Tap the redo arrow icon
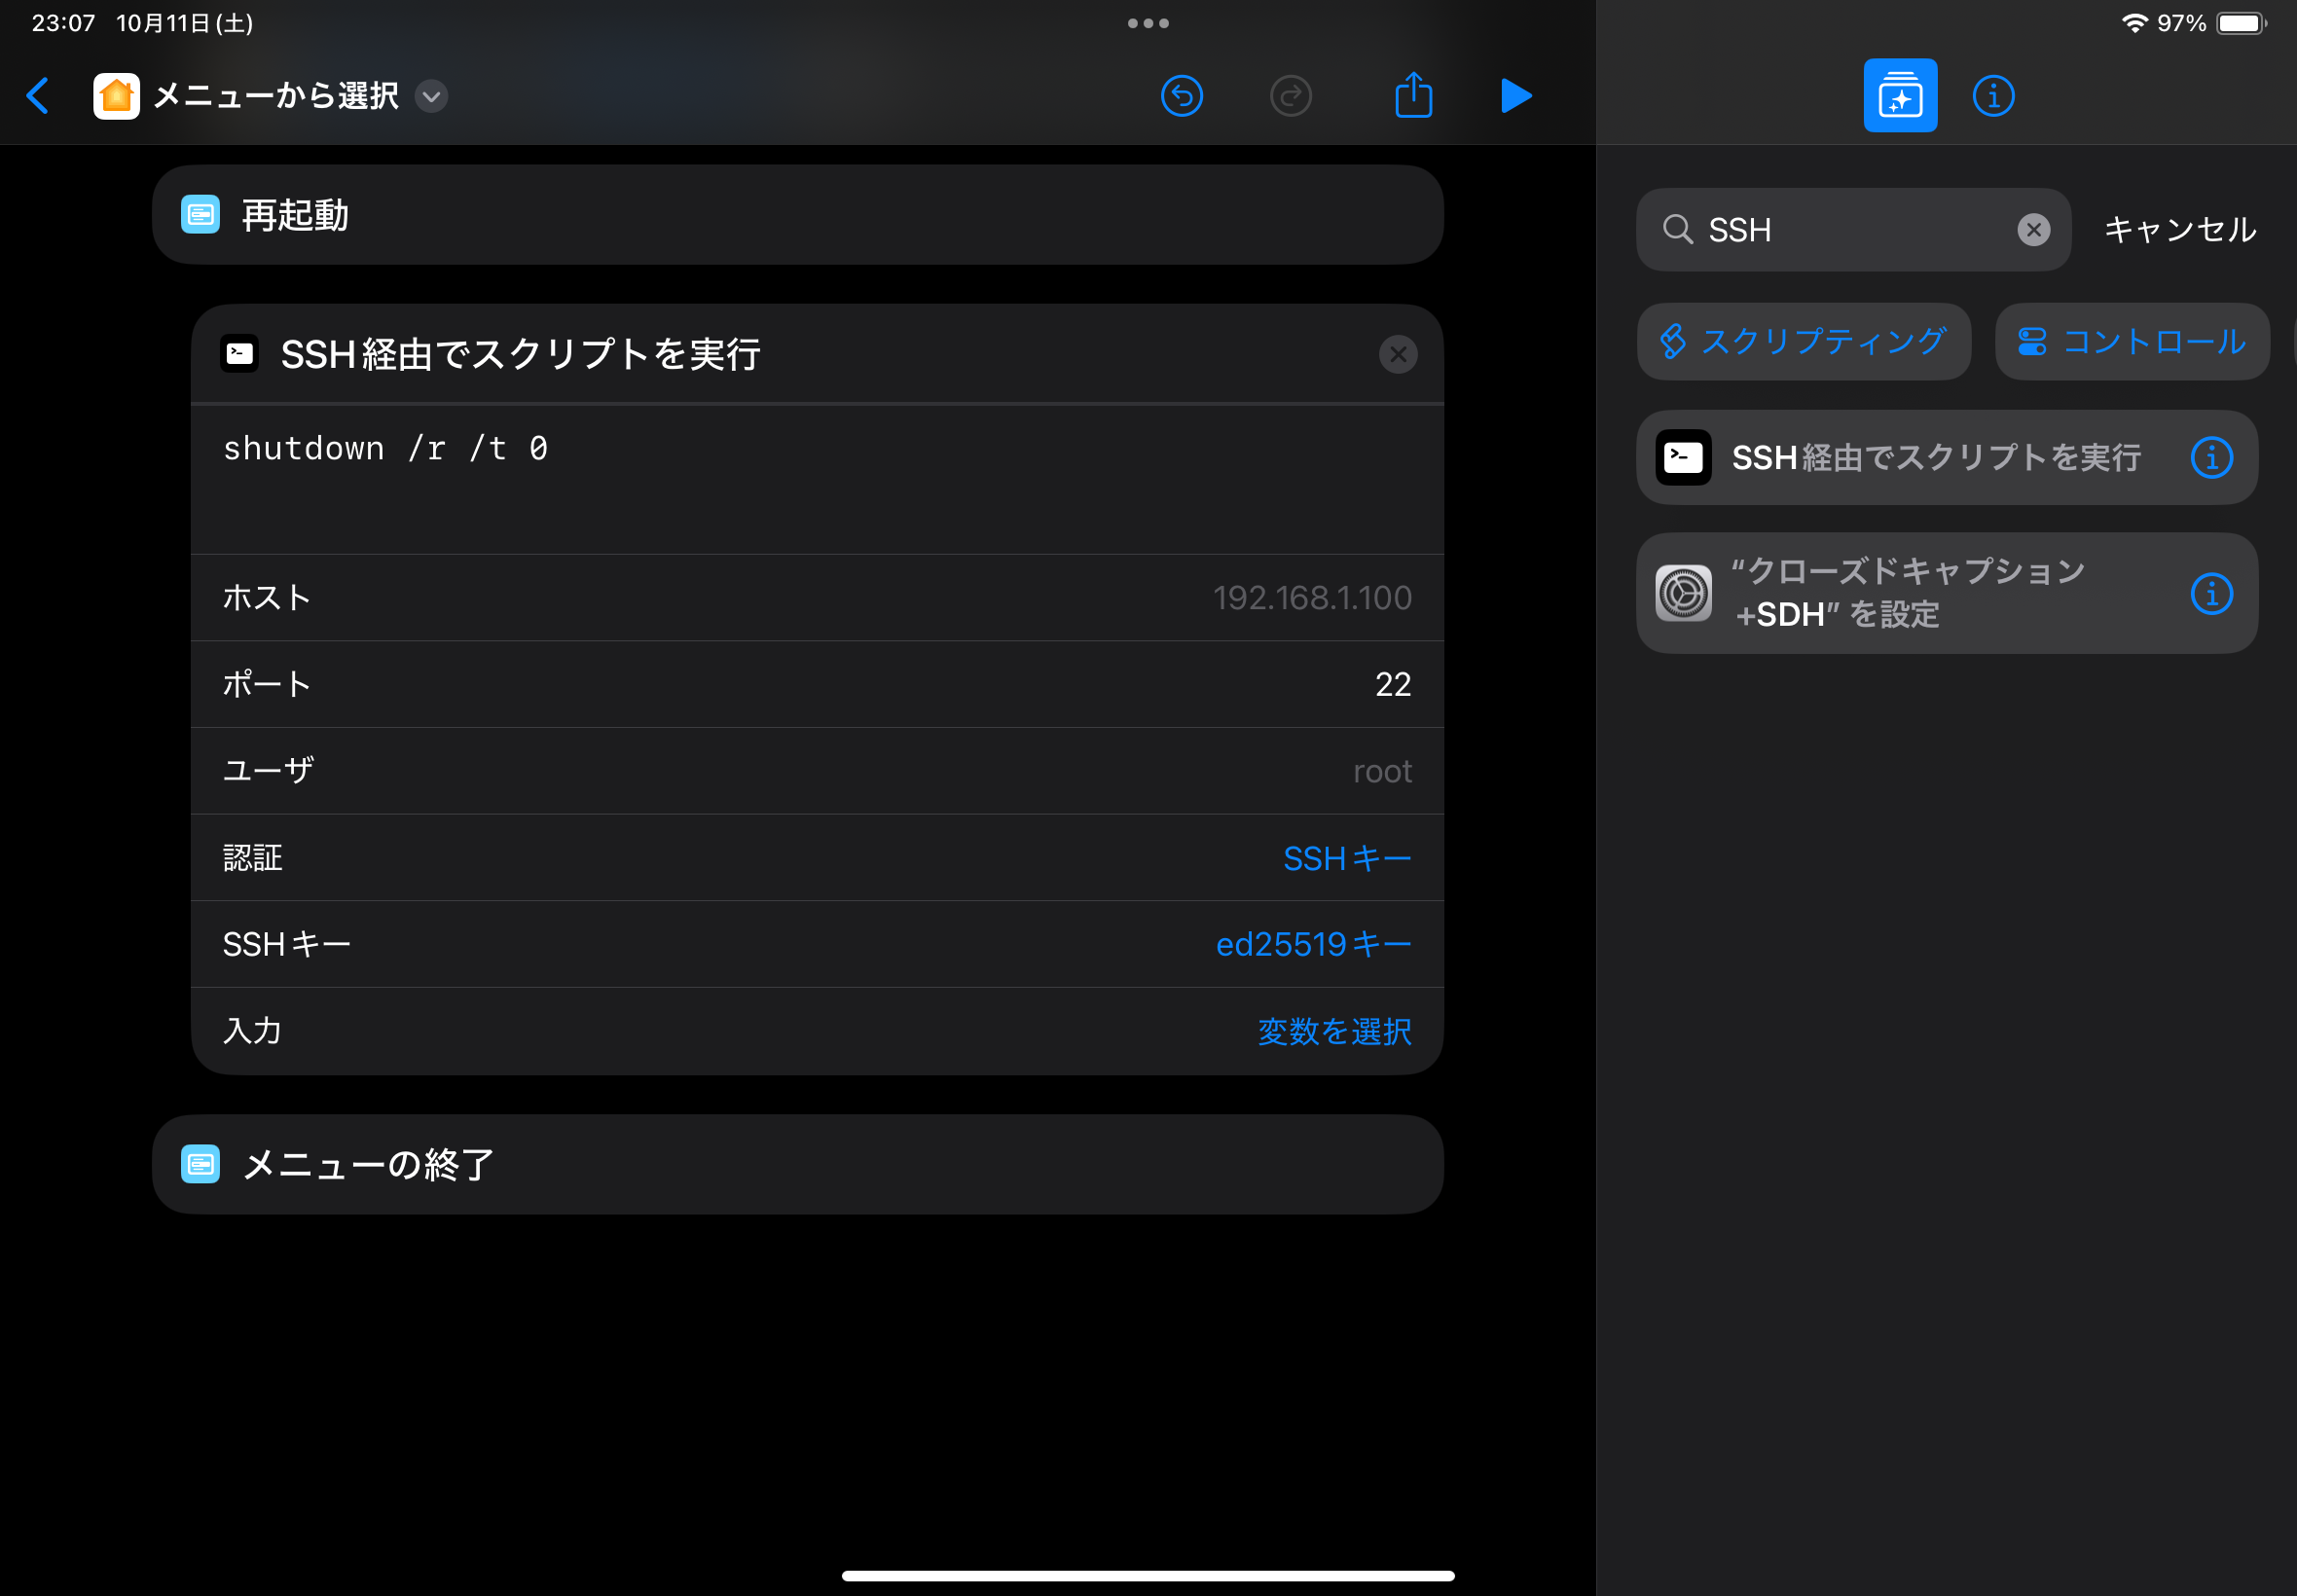Screen dimensions: 2297x1596 1290,95
